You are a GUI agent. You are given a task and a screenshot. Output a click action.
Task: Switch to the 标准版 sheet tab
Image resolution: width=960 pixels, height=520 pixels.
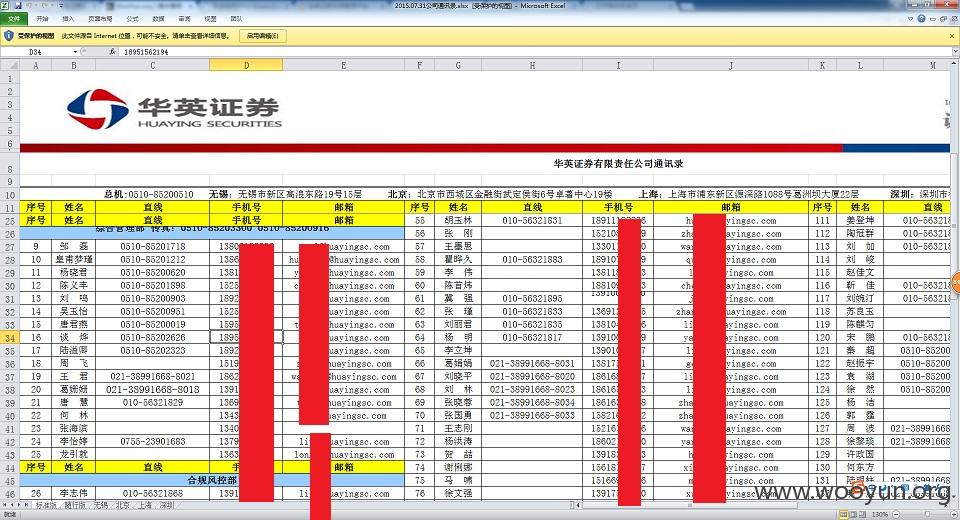tap(46, 505)
